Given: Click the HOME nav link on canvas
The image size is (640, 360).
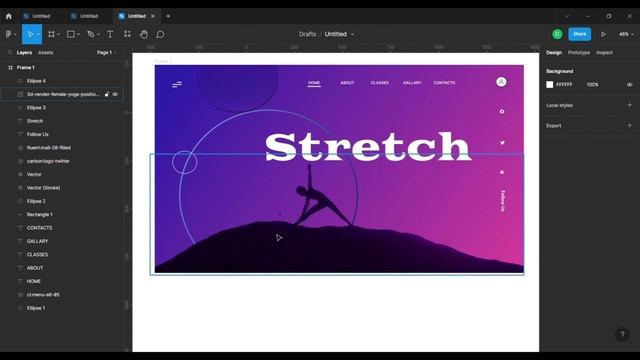Looking at the screenshot, I should (x=314, y=83).
